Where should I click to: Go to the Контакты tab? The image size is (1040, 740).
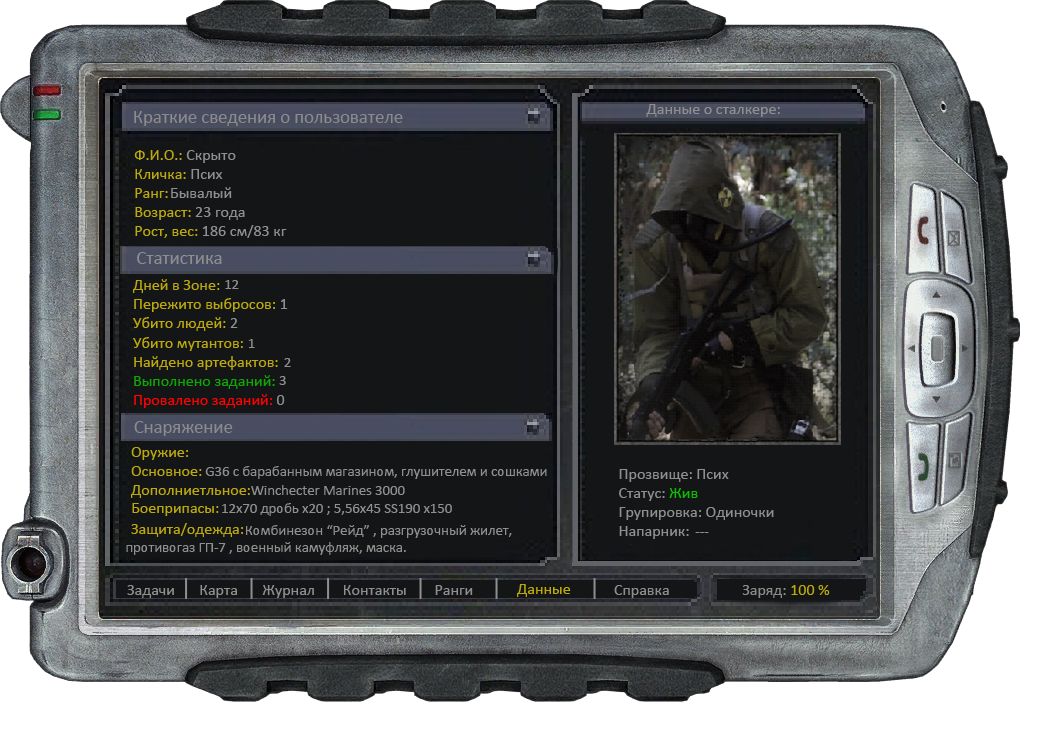tap(374, 590)
